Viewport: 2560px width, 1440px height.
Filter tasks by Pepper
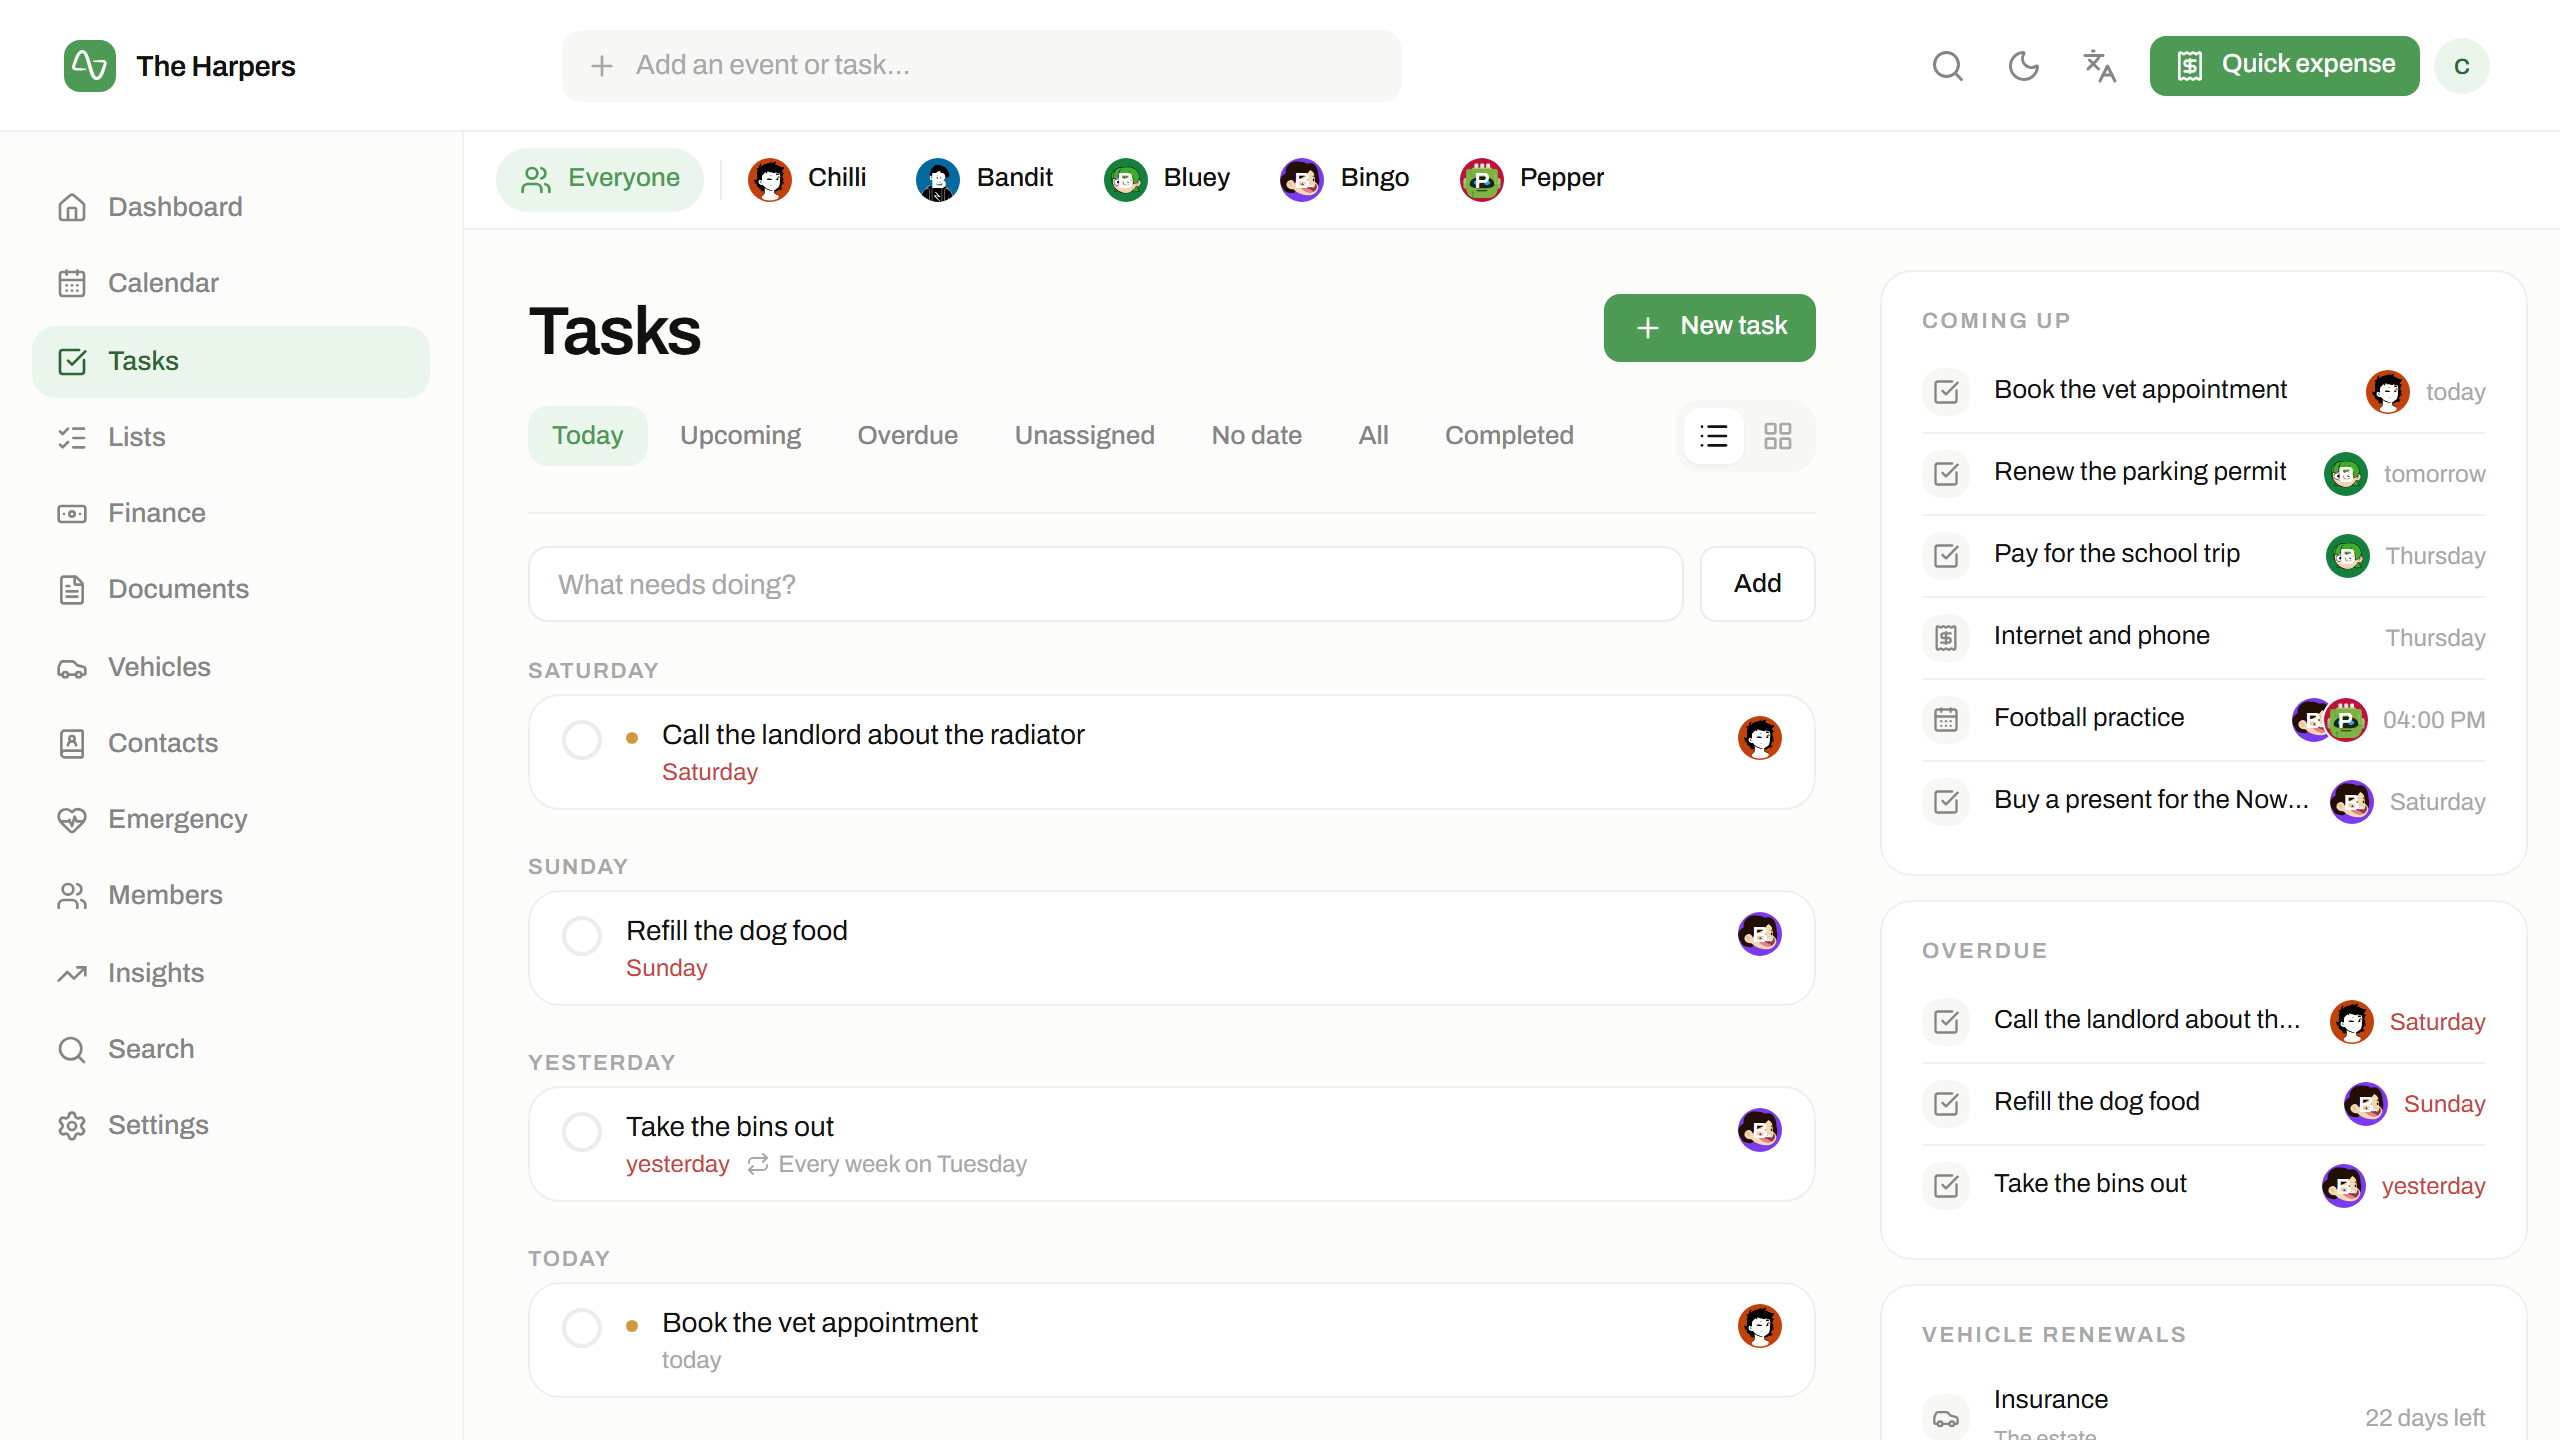pyautogui.click(x=1532, y=179)
